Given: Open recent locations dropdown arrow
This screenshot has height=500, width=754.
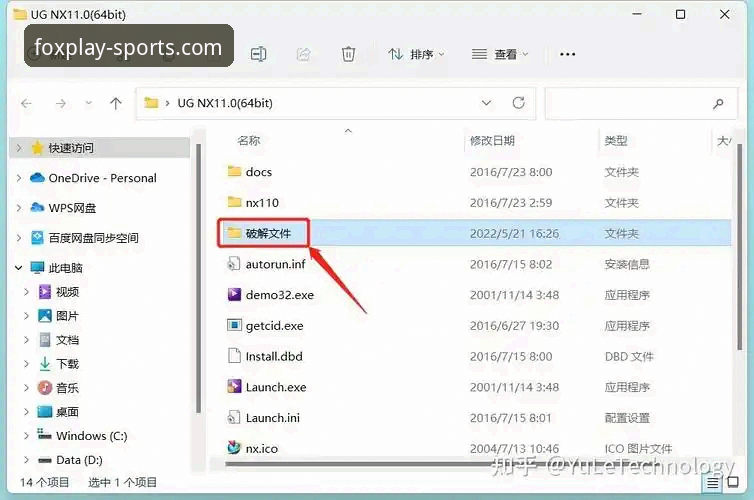Looking at the screenshot, I should click(x=88, y=103).
